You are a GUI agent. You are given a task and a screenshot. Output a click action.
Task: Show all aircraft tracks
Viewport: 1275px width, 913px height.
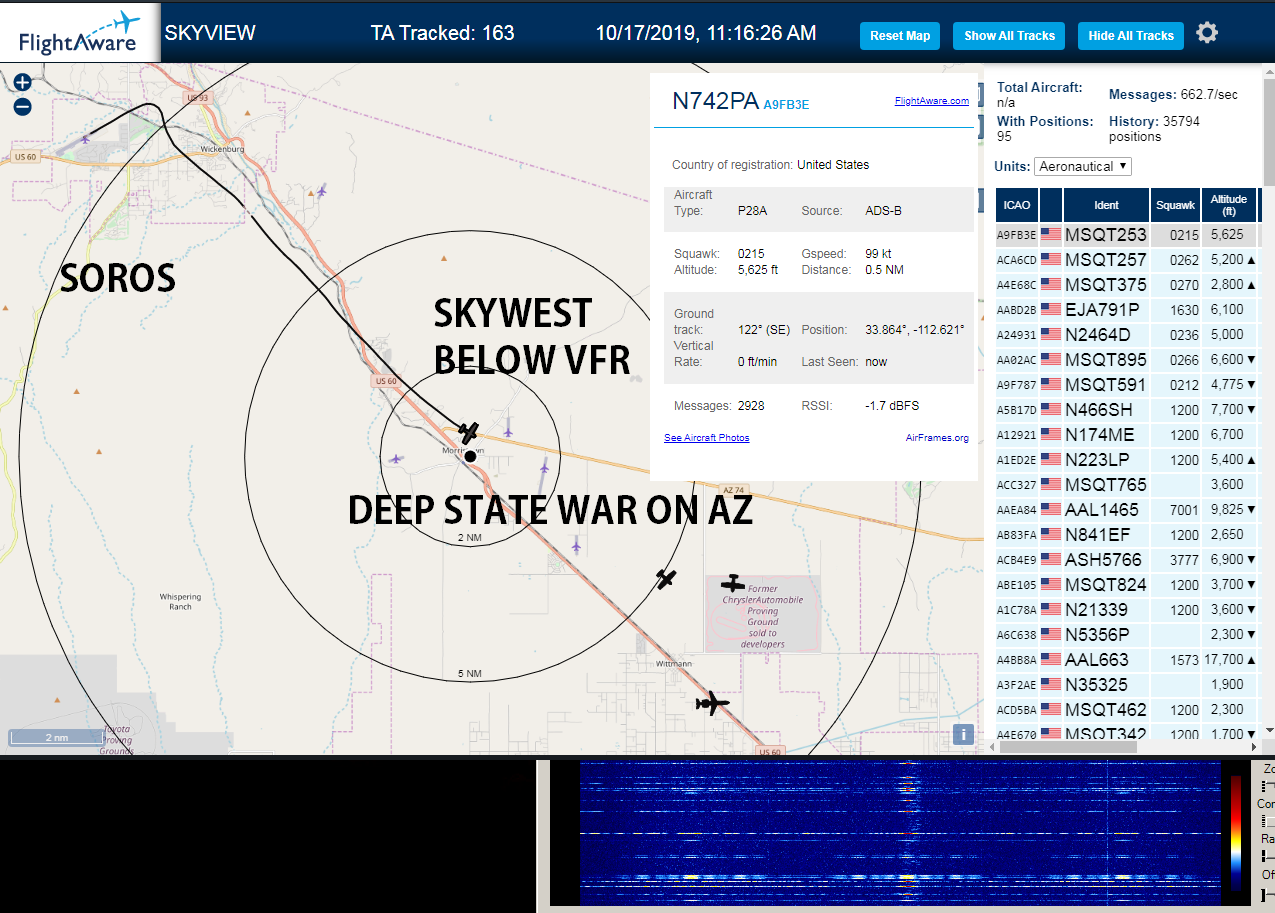[x=1009, y=36]
